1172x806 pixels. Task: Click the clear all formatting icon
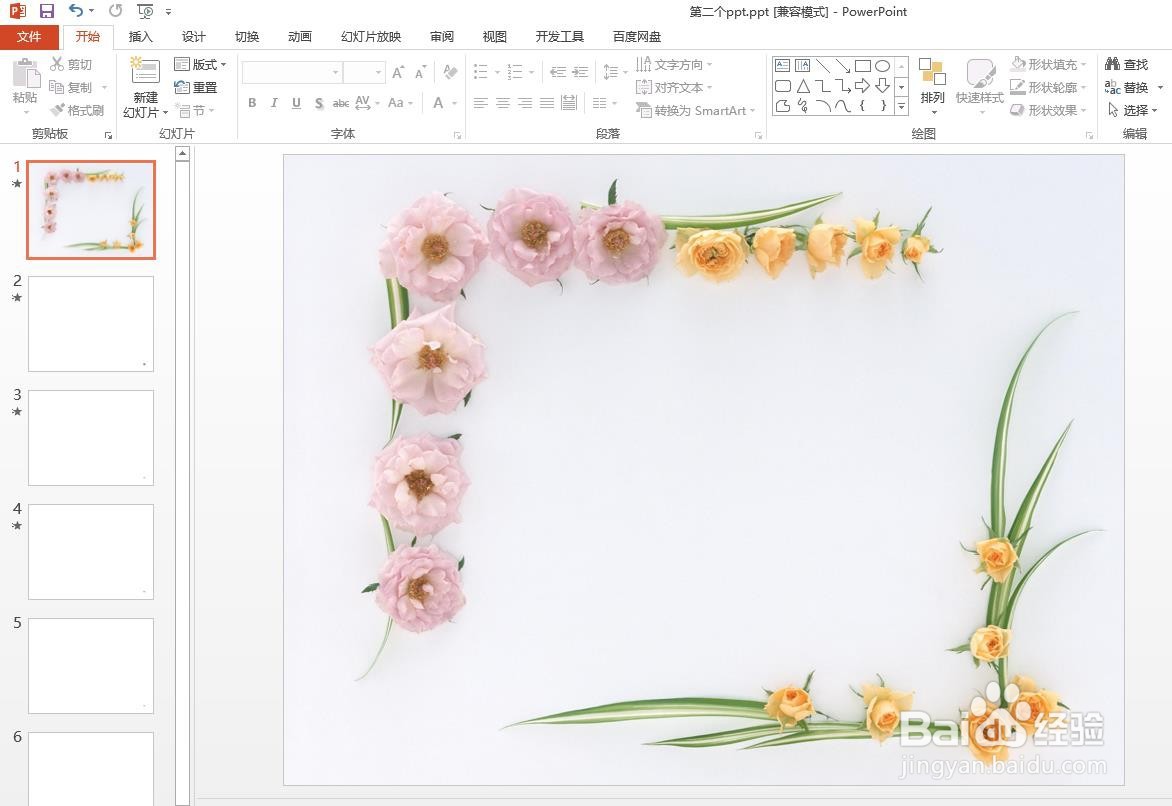(450, 73)
